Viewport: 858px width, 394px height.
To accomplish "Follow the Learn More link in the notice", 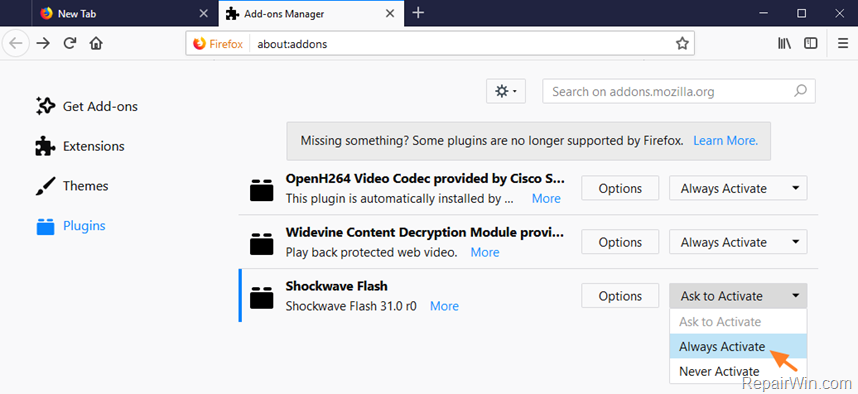I will [726, 141].
